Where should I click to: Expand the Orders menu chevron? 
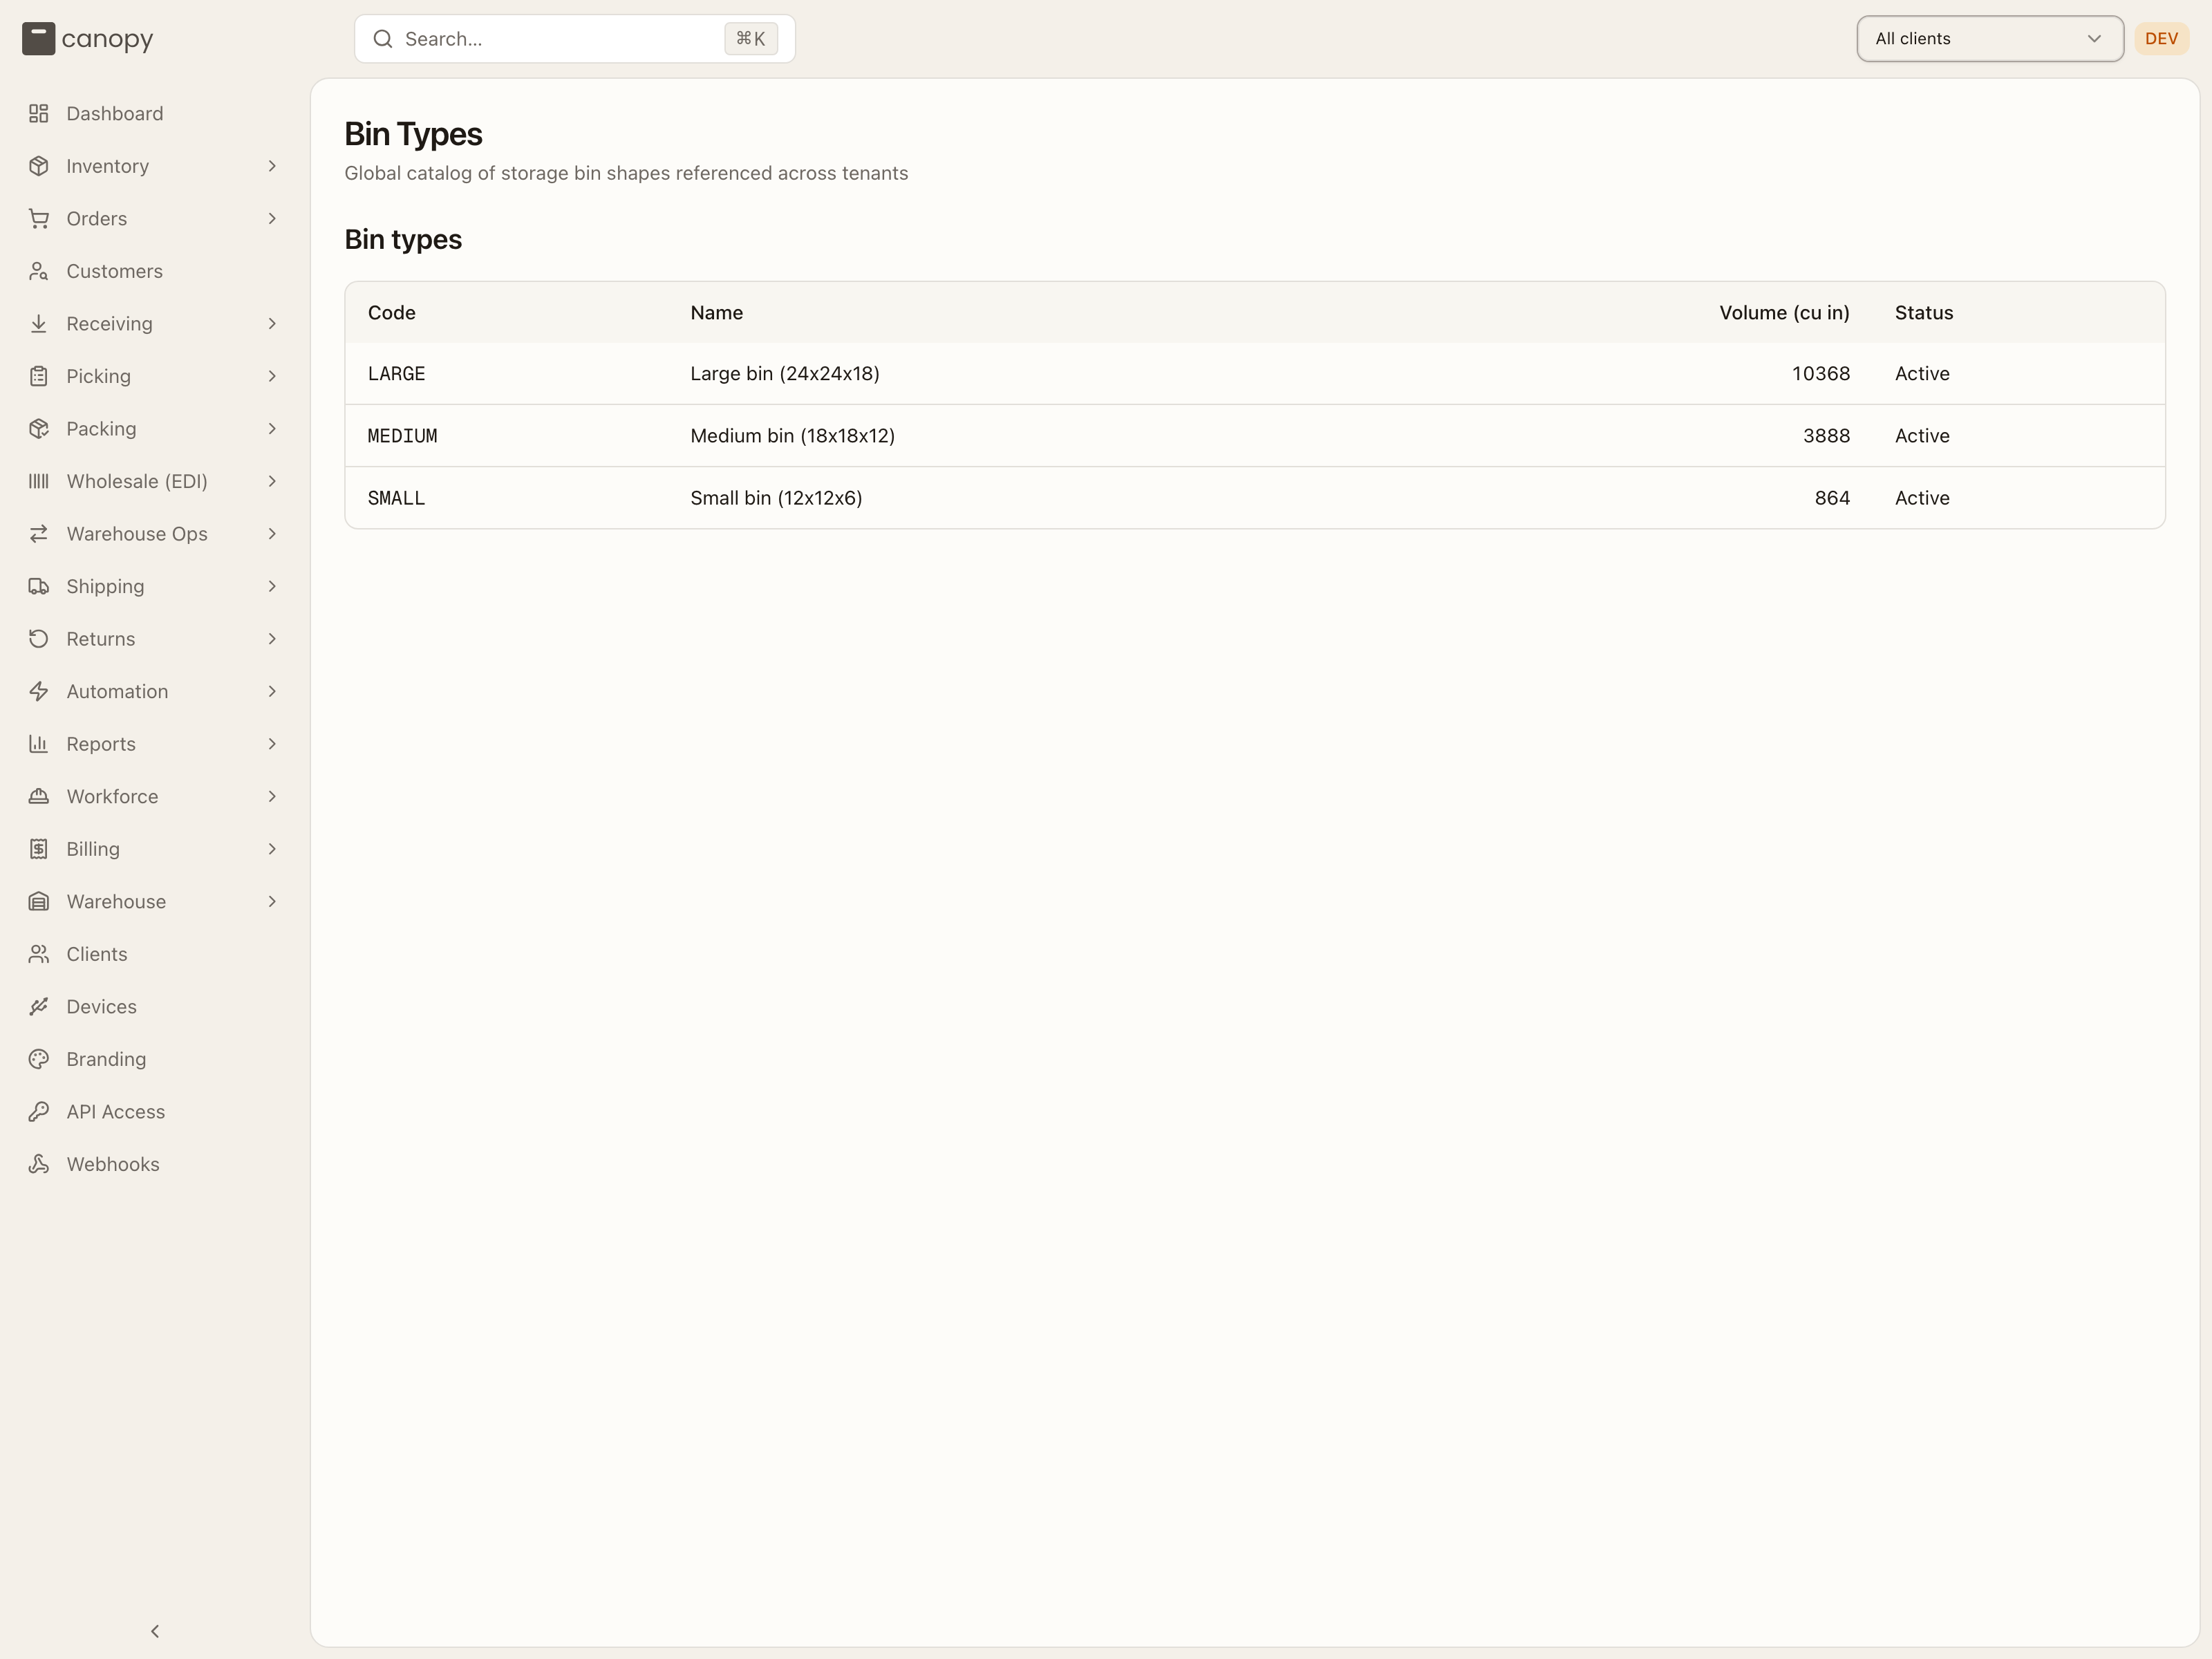(272, 219)
